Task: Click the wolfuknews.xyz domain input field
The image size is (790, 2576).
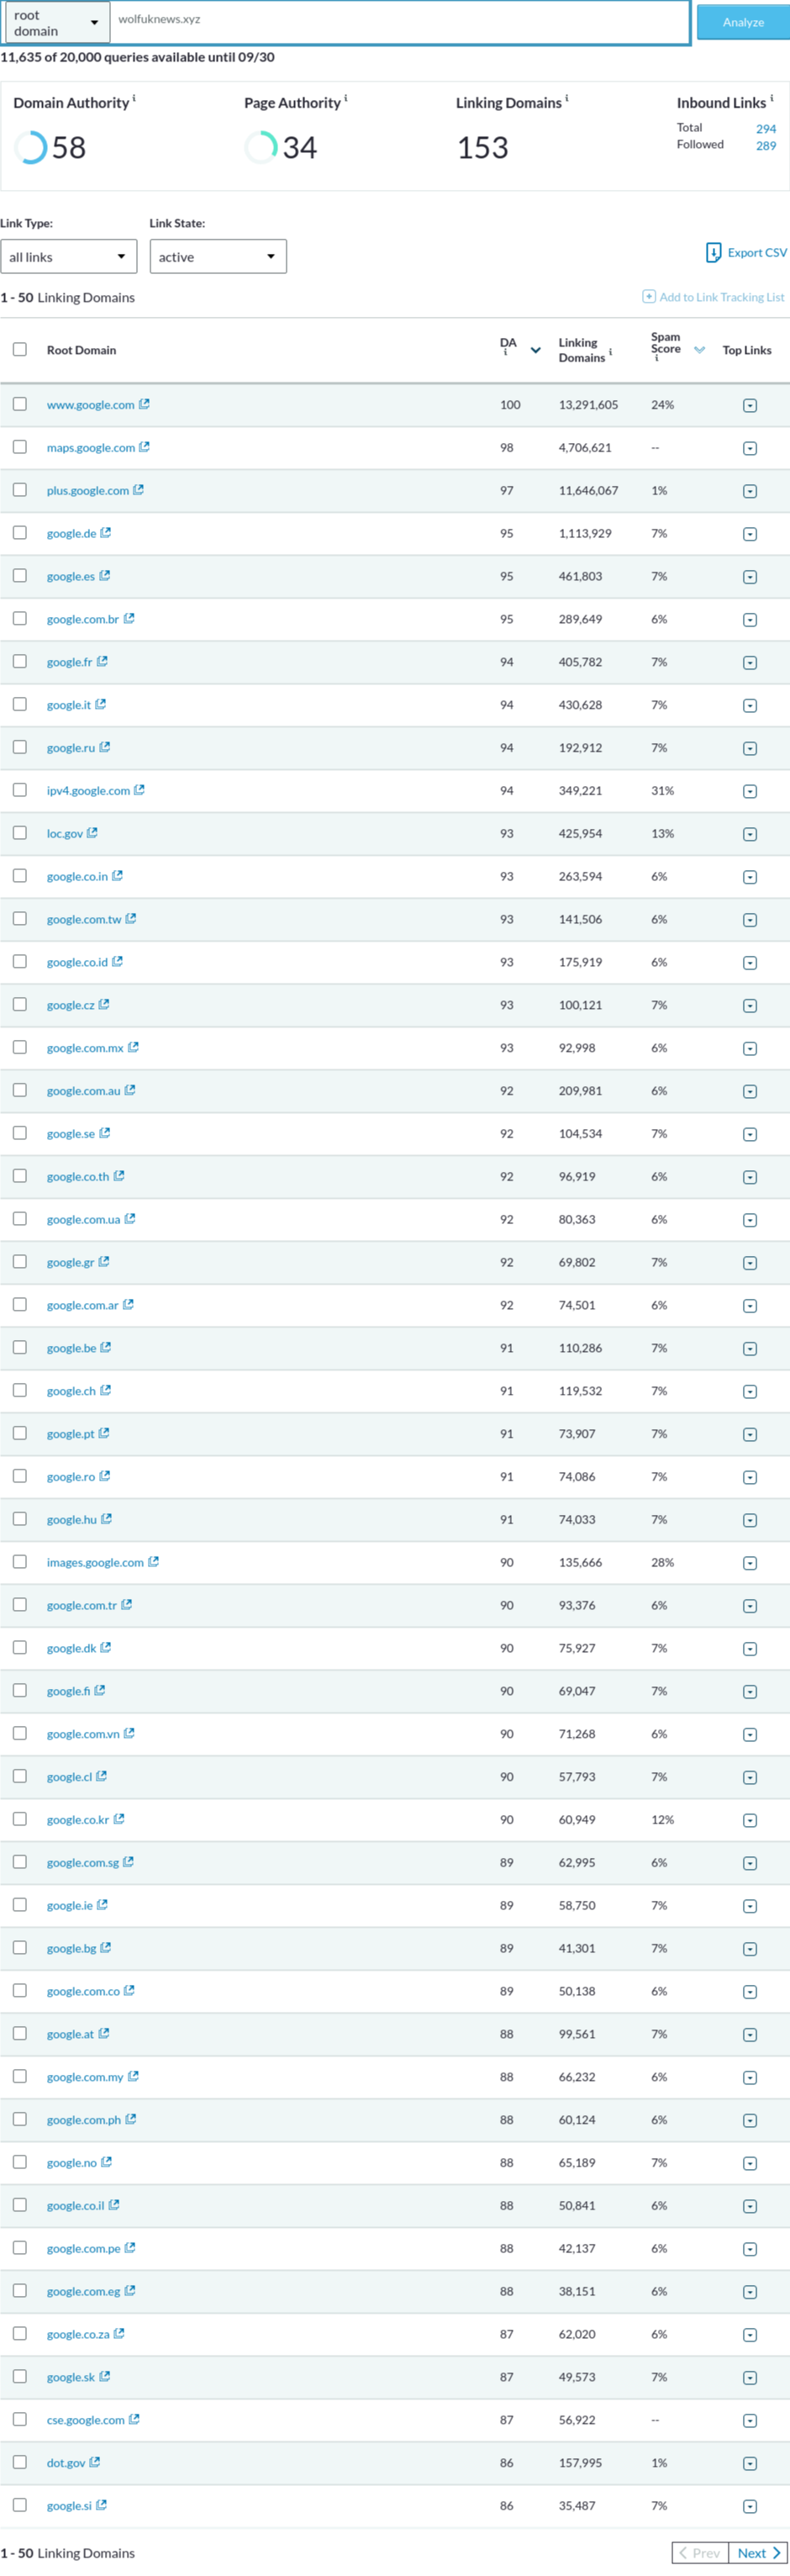Action: click(x=400, y=20)
